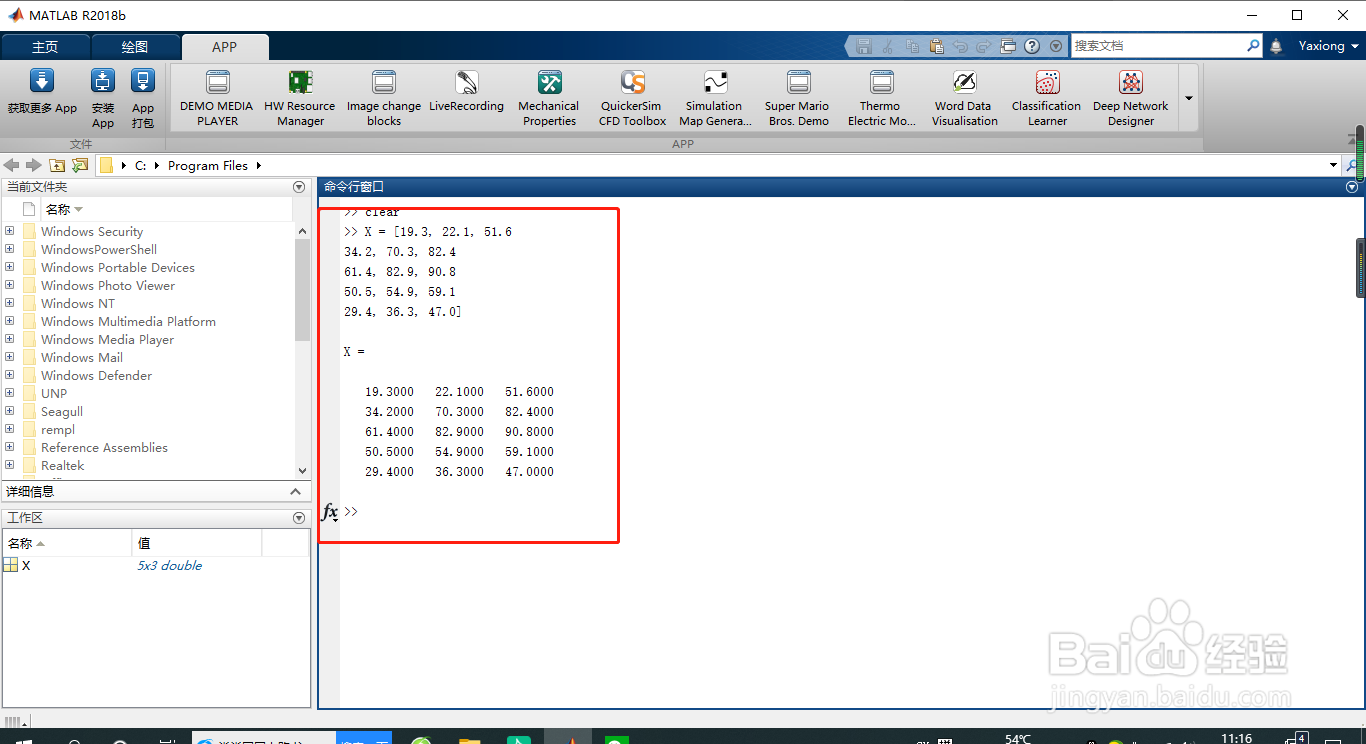The image size is (1366, 744).
Task: Click the C: path segment
Action: [x=141, y=166]
